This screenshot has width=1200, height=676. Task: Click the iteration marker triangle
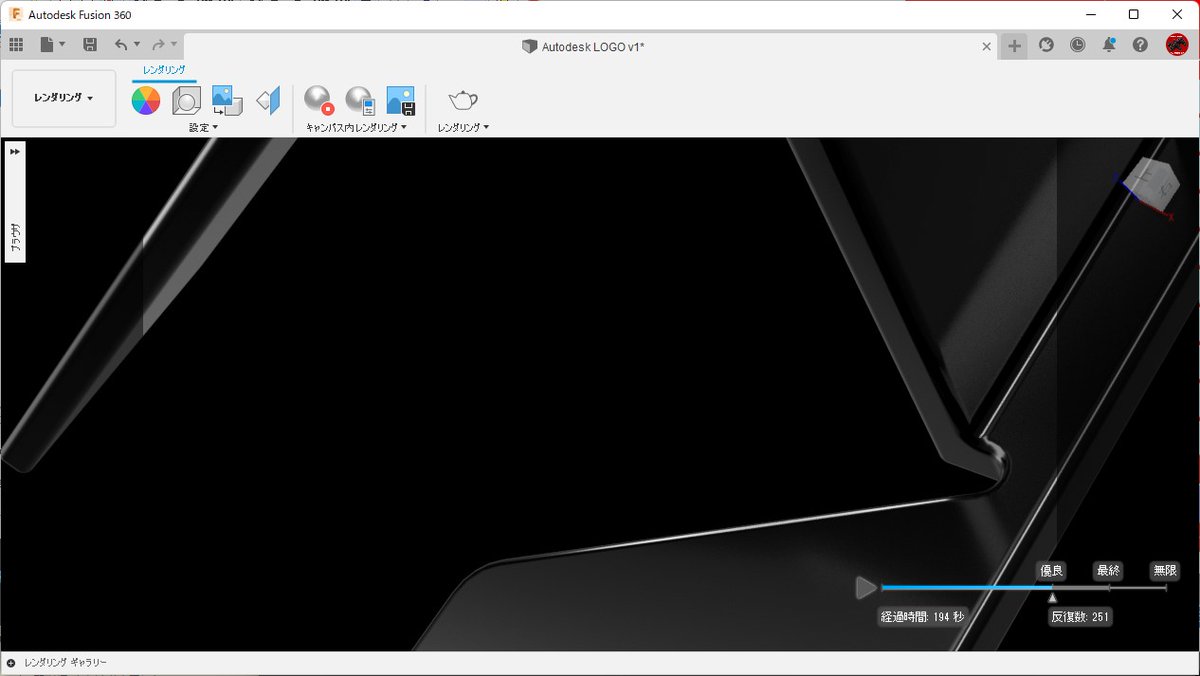click(x=1052, y=598)
